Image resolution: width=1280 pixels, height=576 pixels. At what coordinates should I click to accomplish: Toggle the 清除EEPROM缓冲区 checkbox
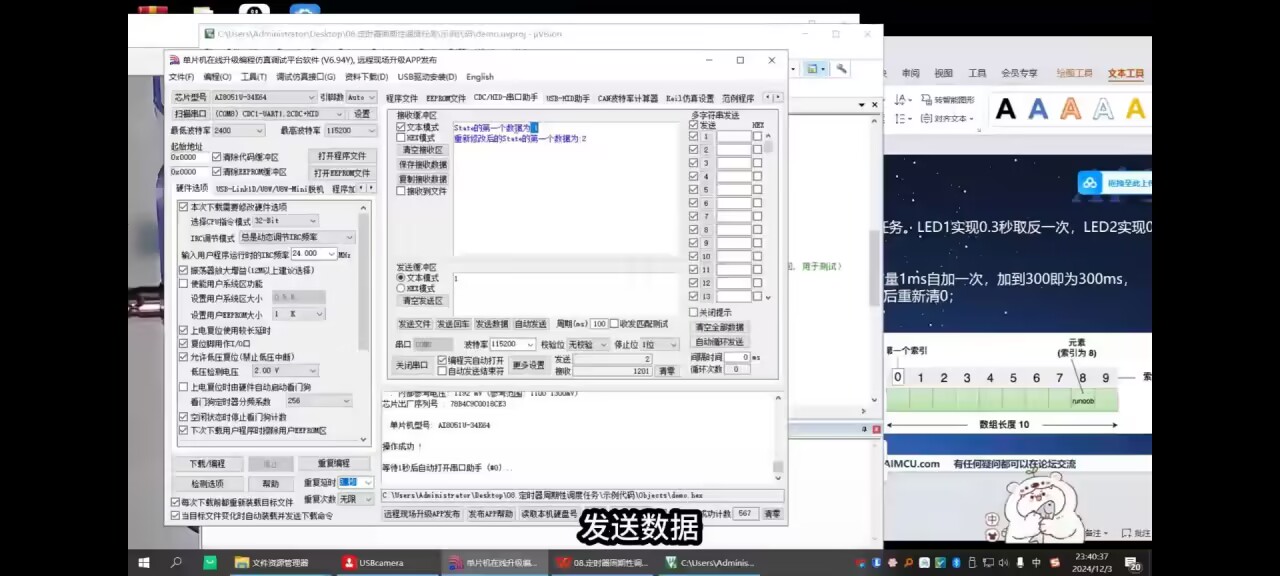pos(217,172)
